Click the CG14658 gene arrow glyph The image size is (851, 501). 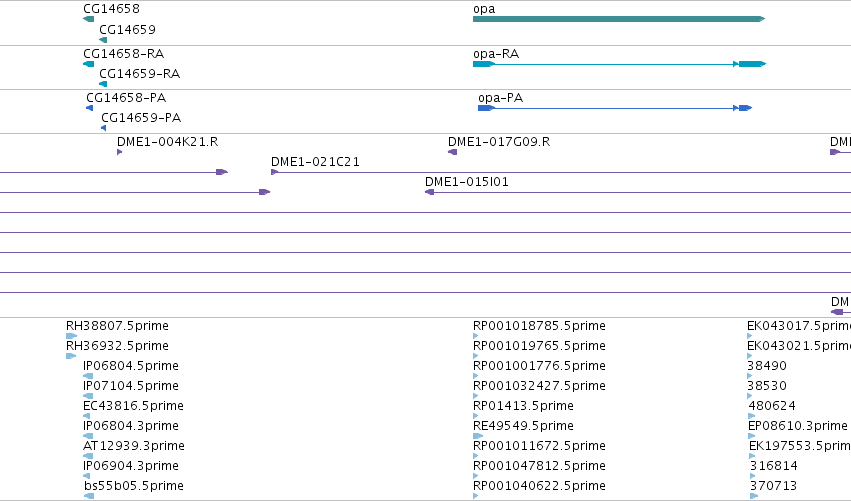(88, 19)
